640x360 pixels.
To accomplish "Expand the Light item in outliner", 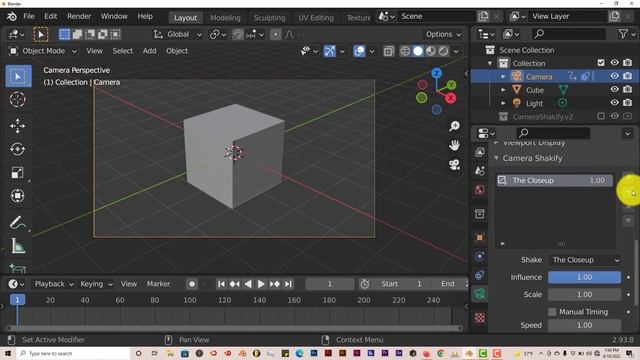I will click(503, 103).
